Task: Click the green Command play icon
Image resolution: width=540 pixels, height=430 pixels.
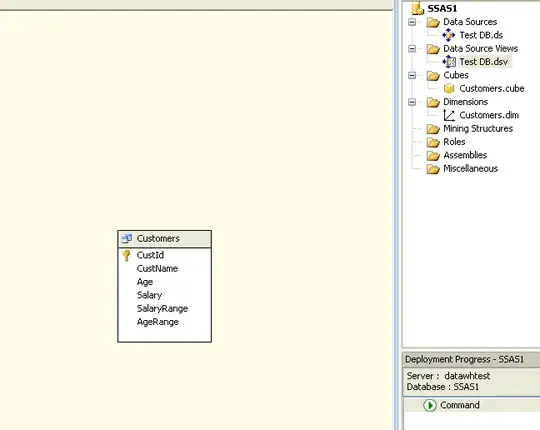Action: [x=430, y=405]
